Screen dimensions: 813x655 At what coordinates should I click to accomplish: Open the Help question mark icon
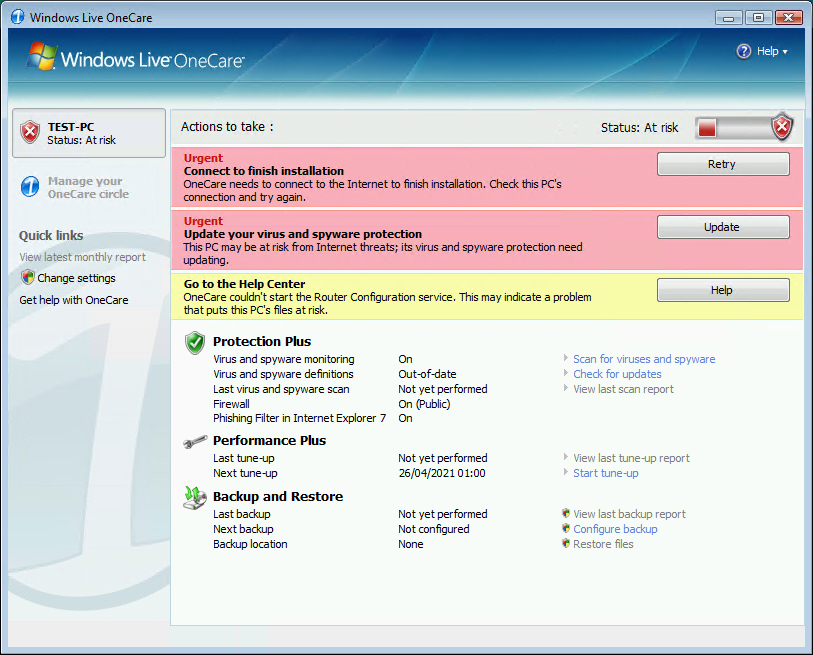[x=744, y=51]
